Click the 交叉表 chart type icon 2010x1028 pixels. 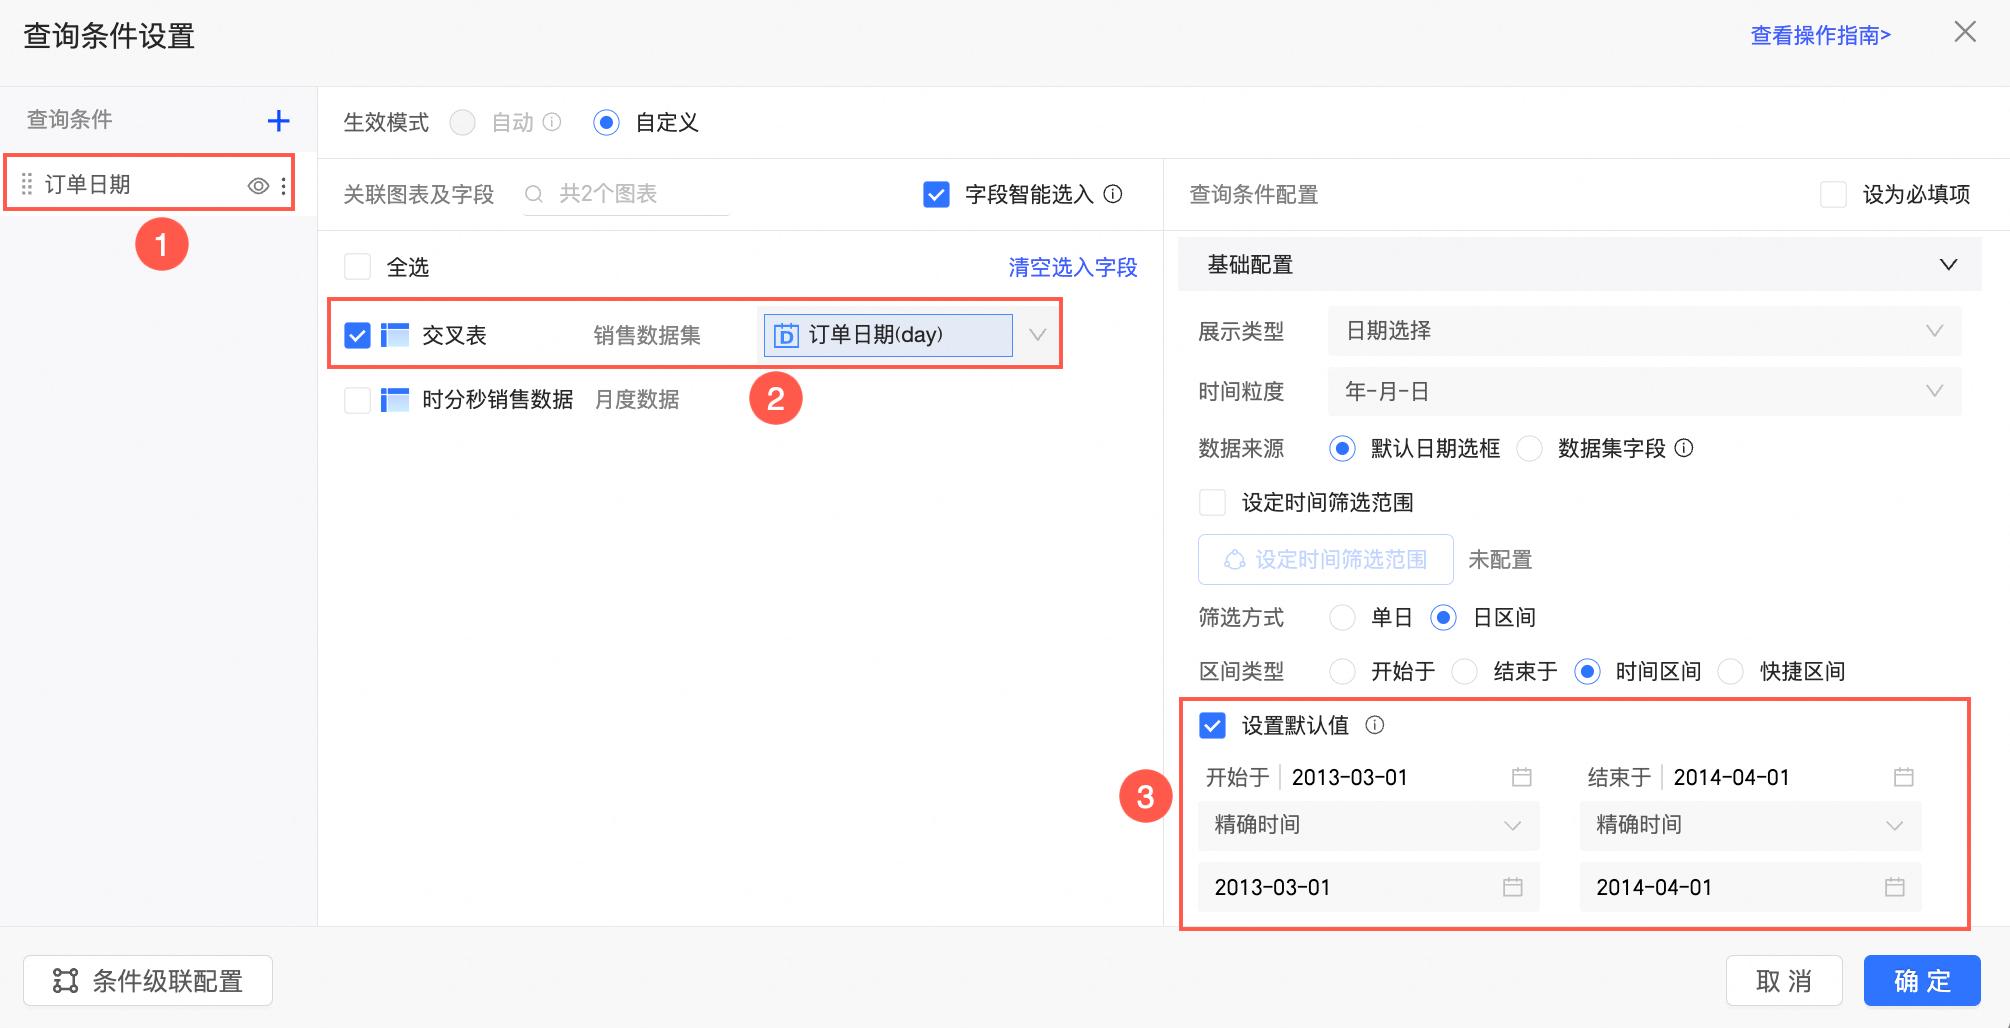tap(395, 335)
